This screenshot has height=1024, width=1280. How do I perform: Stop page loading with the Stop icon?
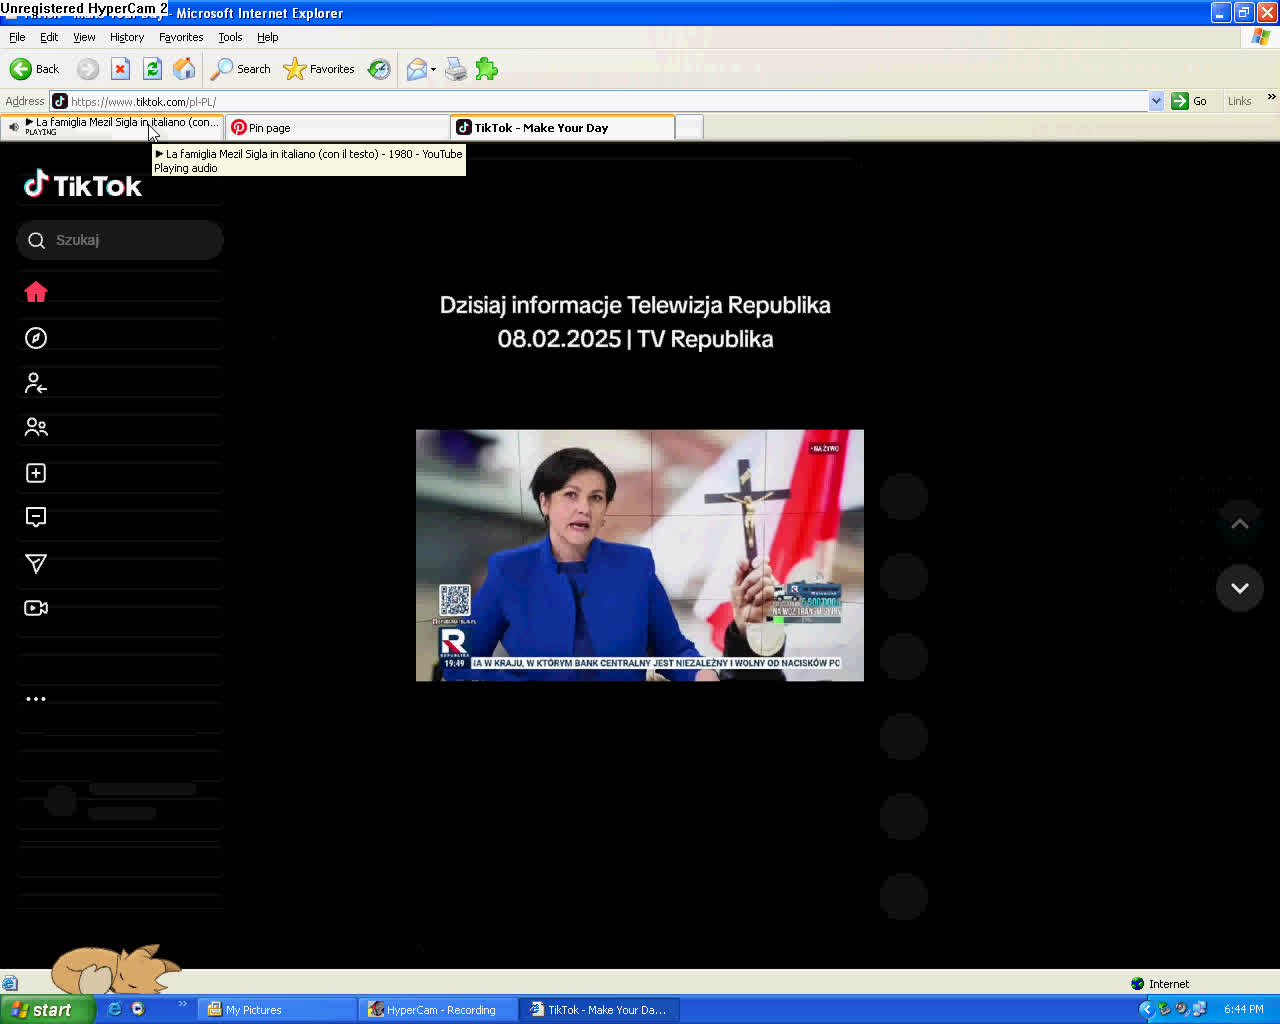click(x=120, y=69)
